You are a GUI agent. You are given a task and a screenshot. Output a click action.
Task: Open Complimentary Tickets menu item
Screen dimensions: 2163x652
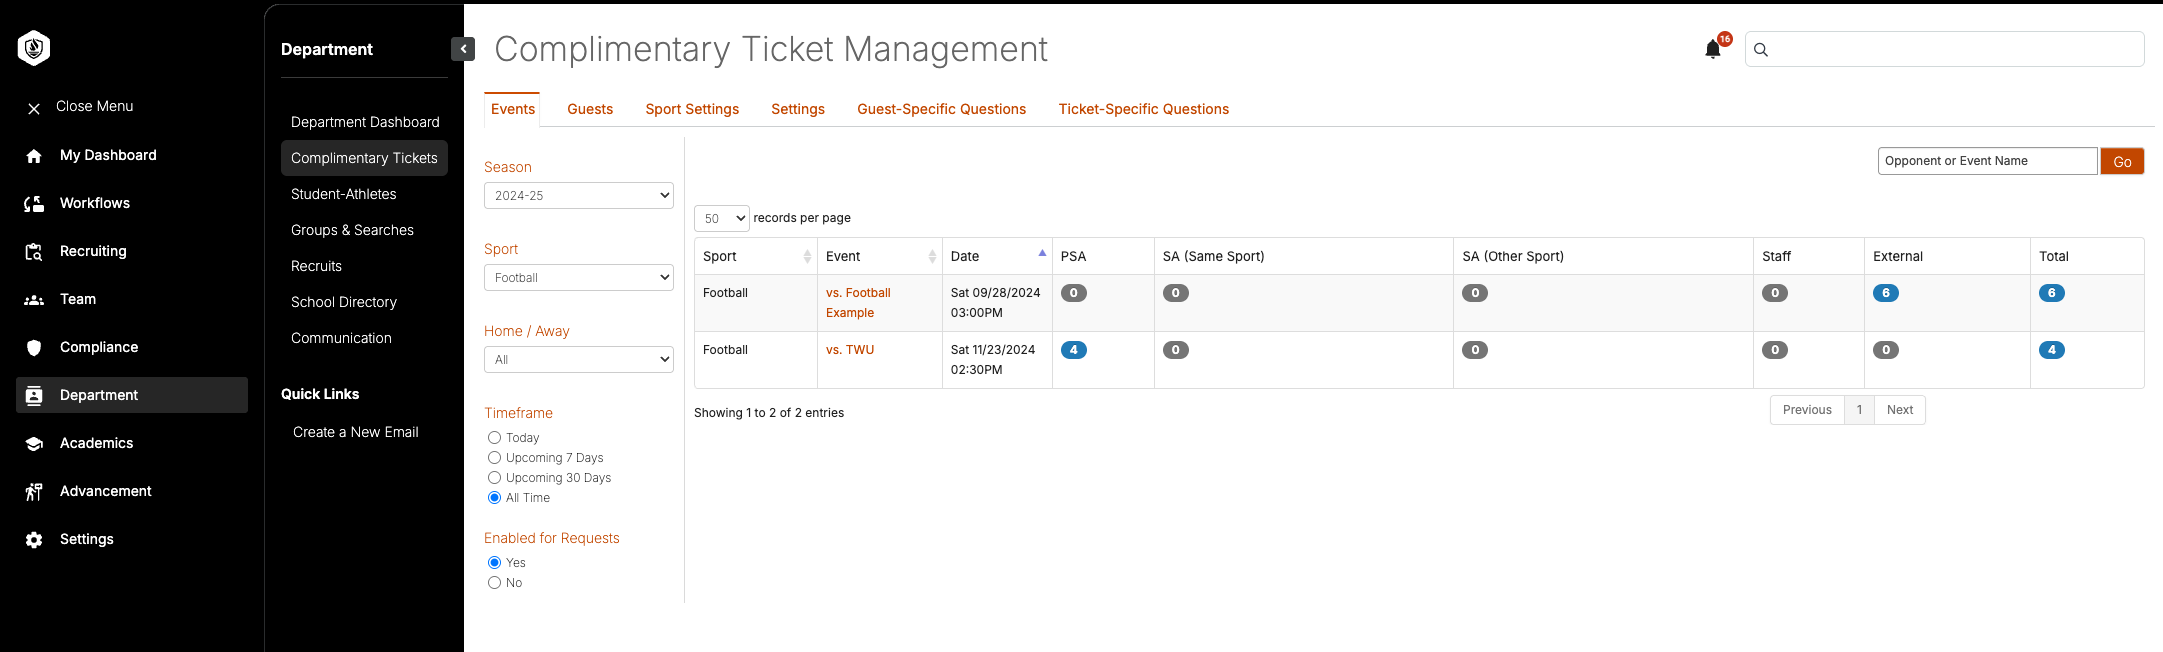pyautogui.click(x=365, y=158)
